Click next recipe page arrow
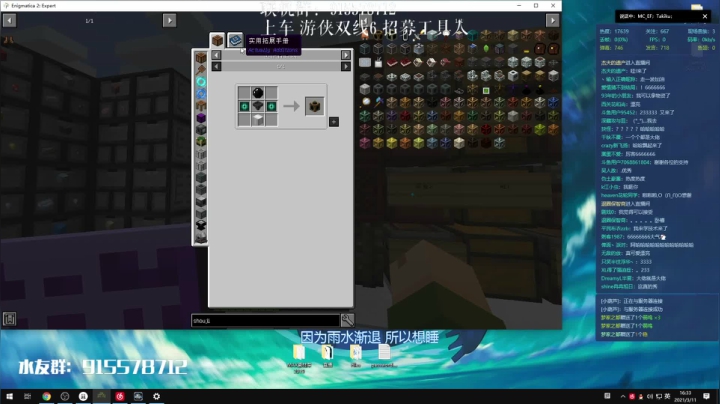Viewport: 720px width, 404px height. click(346, 67)
